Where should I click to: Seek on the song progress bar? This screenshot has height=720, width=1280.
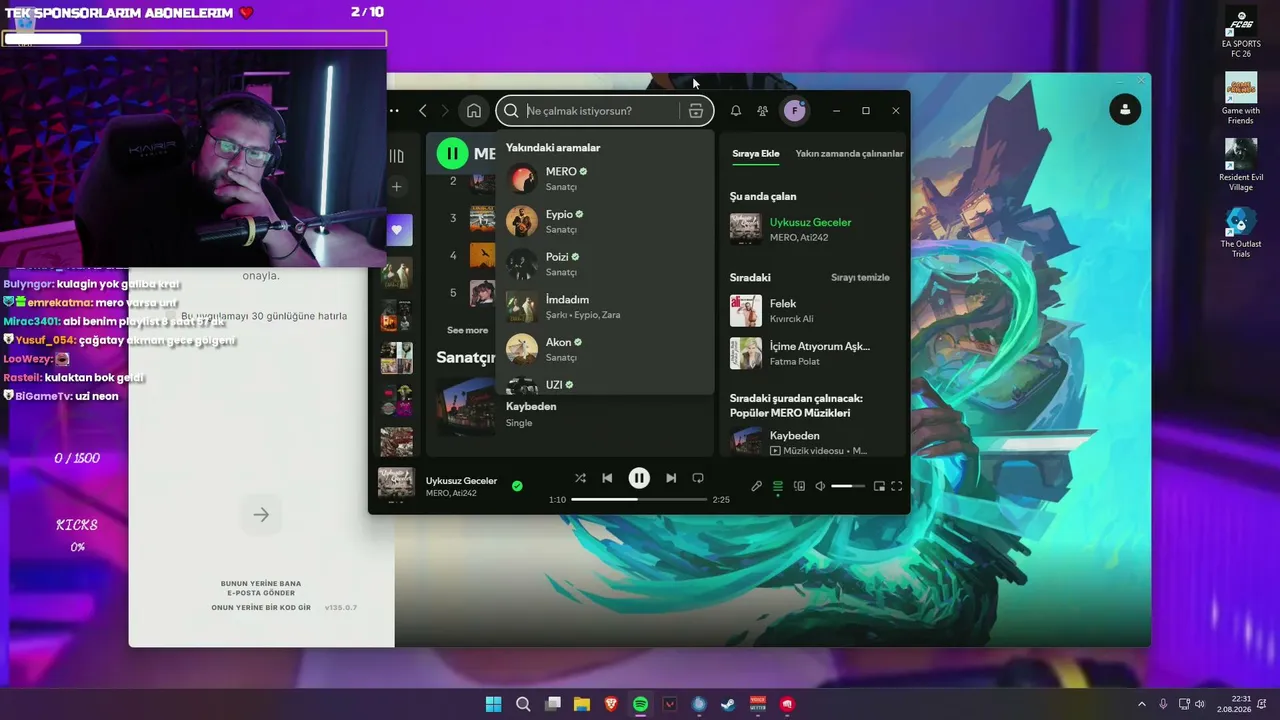[x=639, y=499]
